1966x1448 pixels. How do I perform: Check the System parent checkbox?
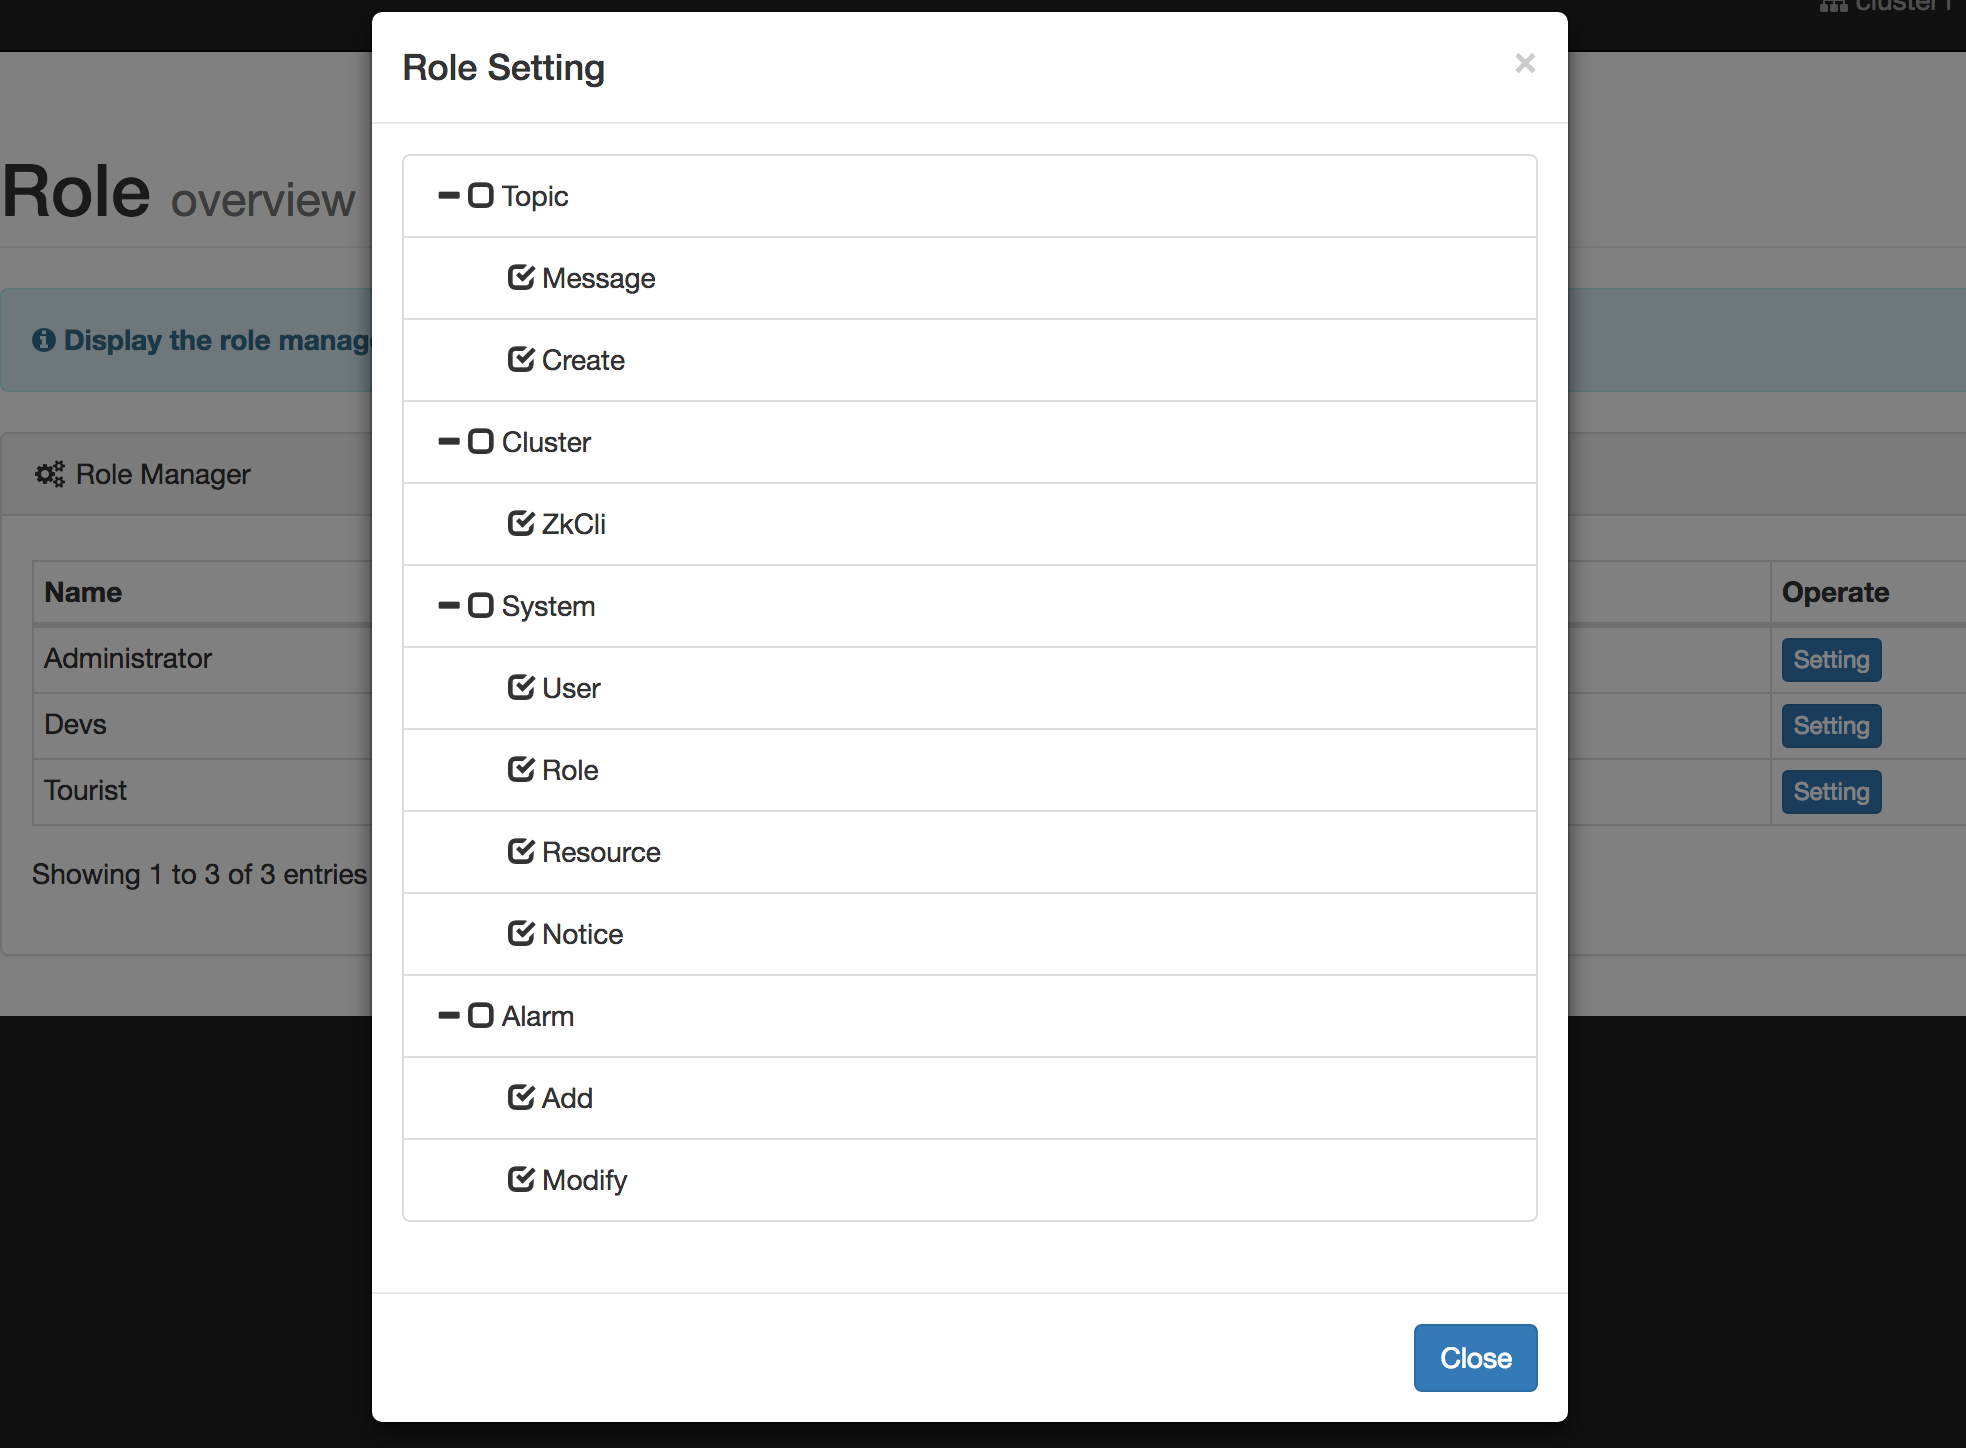click(481, 606)
